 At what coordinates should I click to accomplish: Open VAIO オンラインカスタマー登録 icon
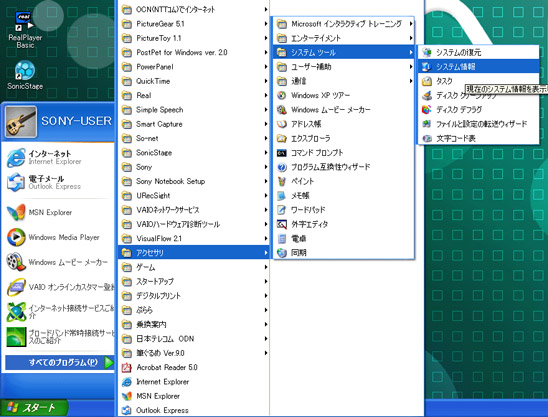(x=16, y=287)
